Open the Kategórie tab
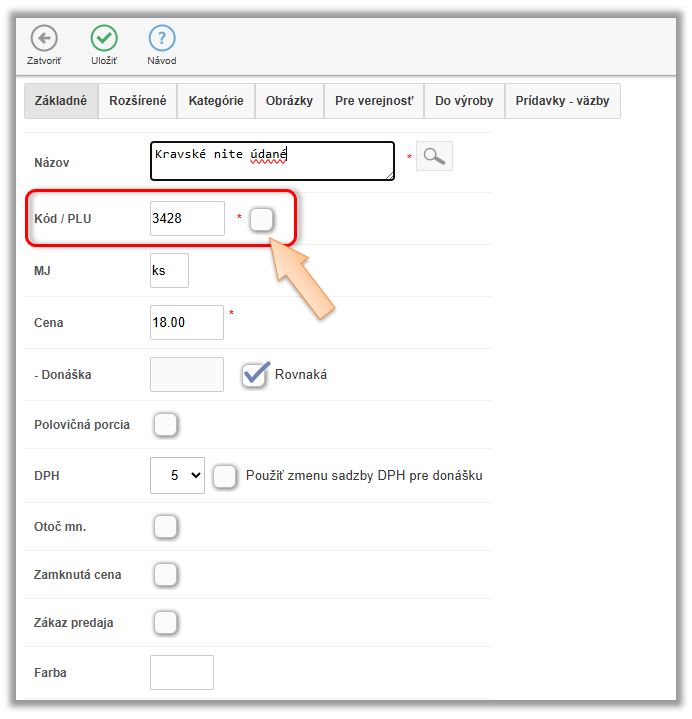 (216, 101)
